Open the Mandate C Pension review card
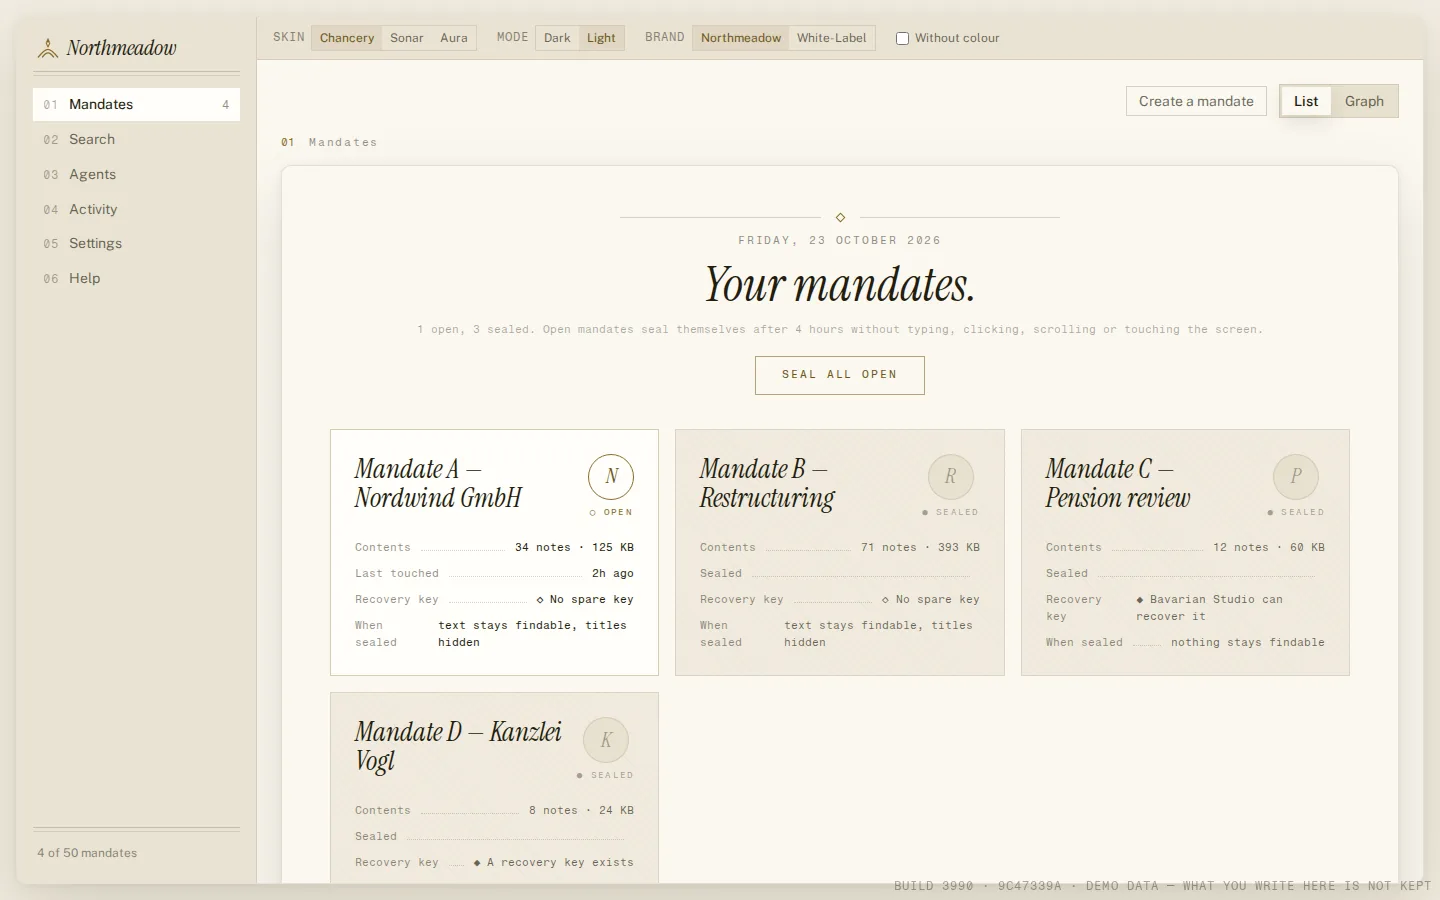 click(x=1185, y=552)
